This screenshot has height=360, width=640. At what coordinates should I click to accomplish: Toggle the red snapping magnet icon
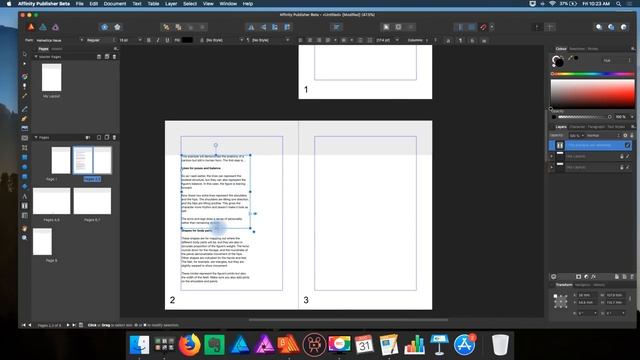483,27
